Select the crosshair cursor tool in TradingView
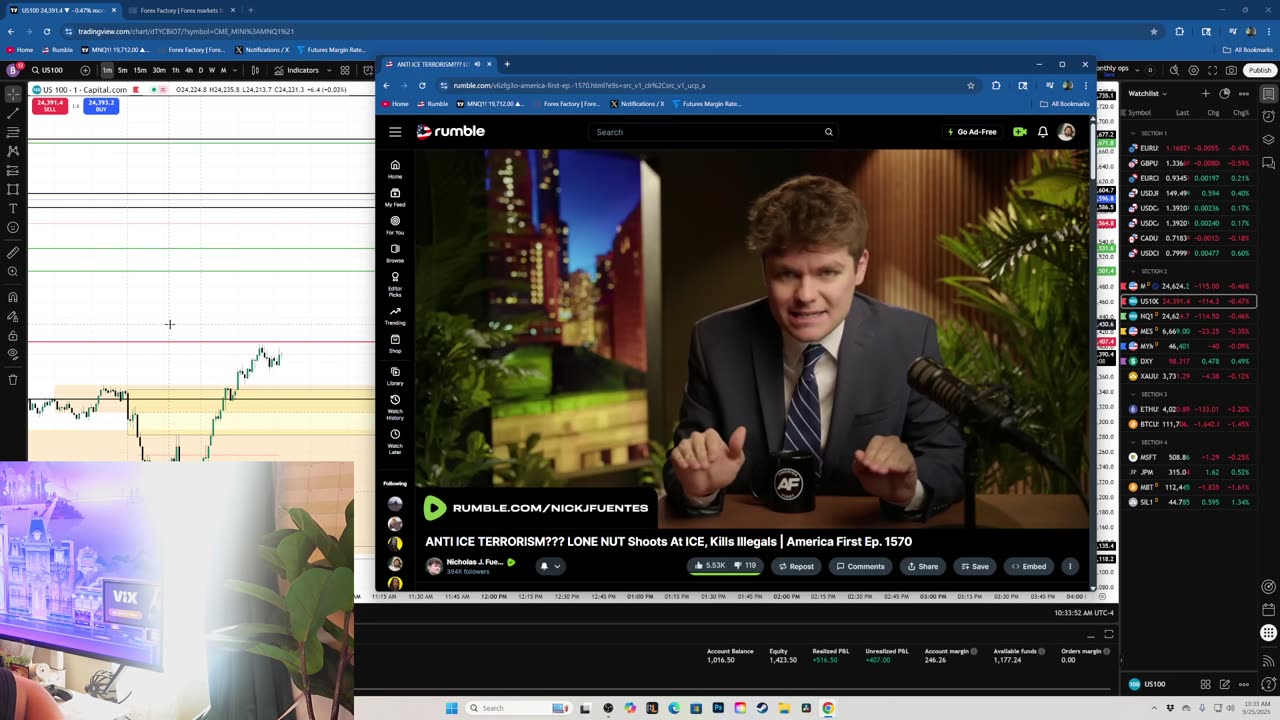 click(13, 94)
